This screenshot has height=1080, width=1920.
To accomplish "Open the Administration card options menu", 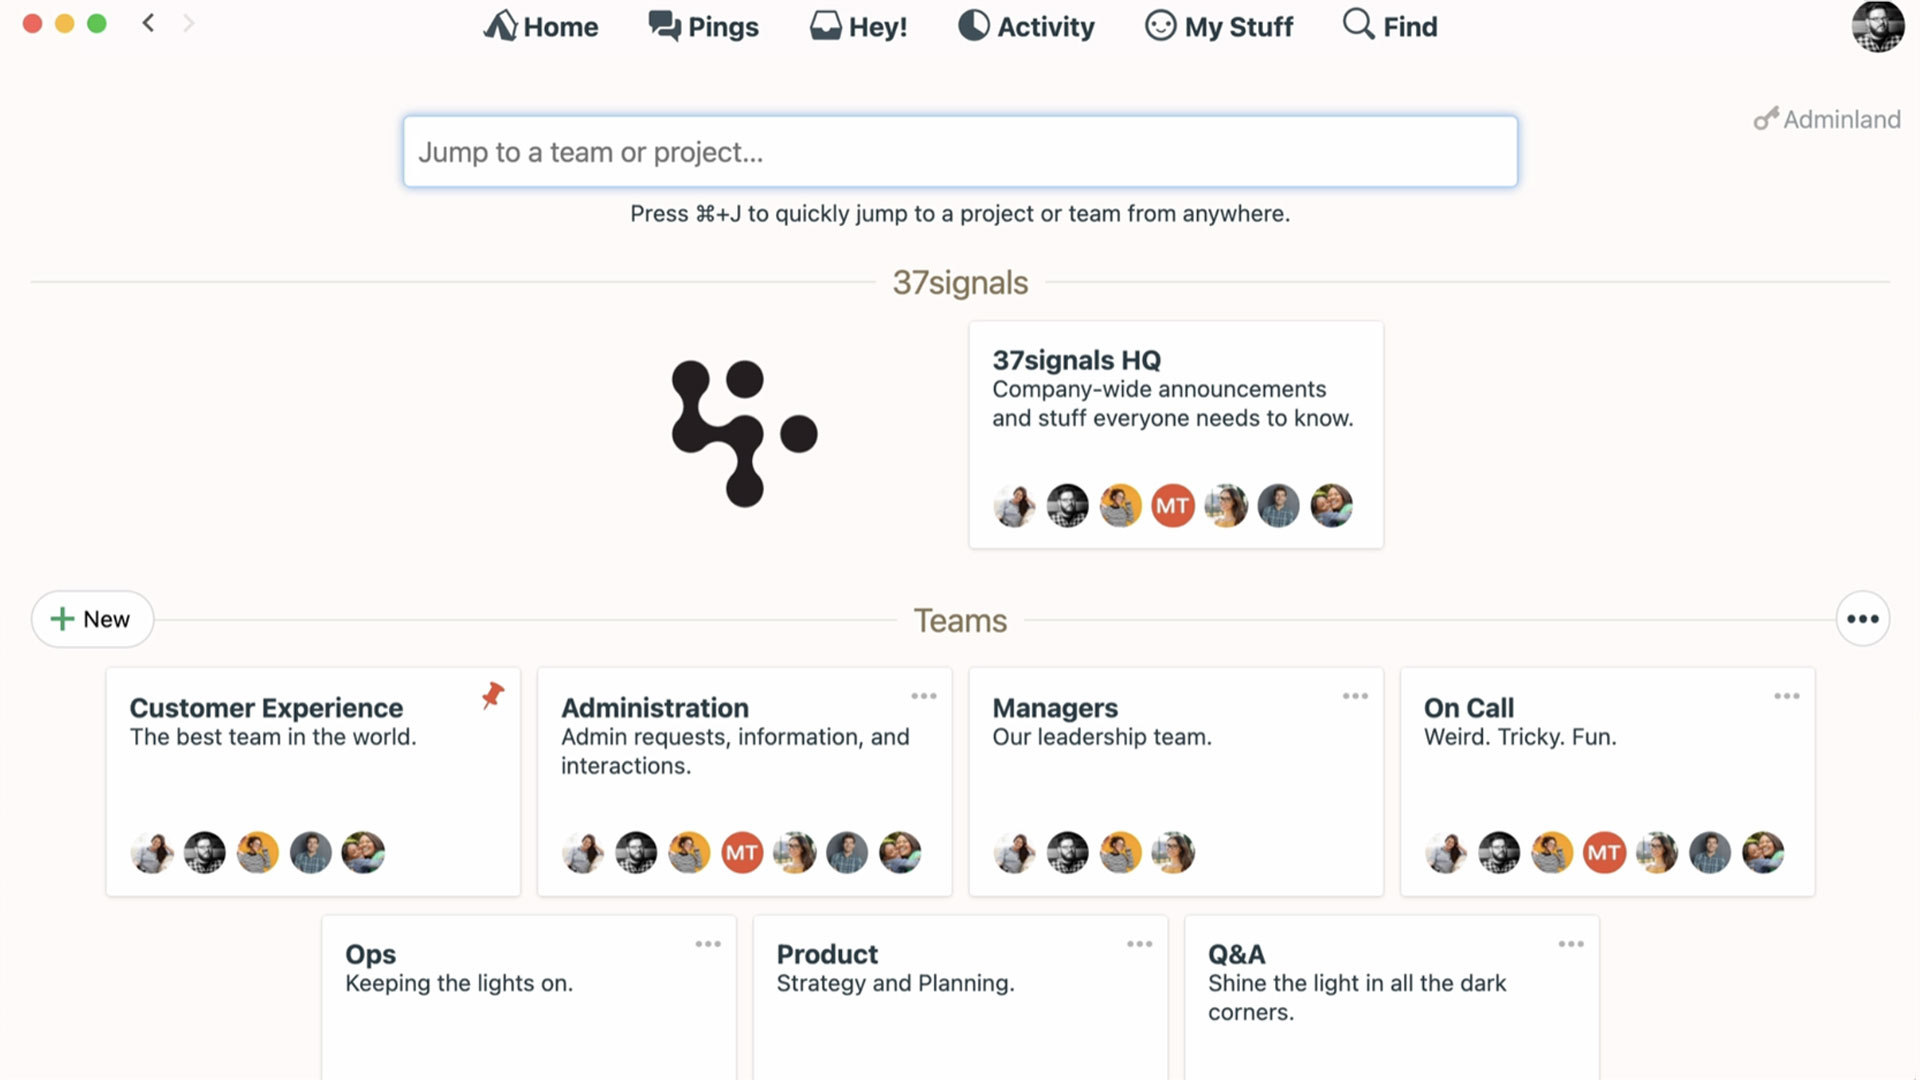I will click(x=924, y=696).
